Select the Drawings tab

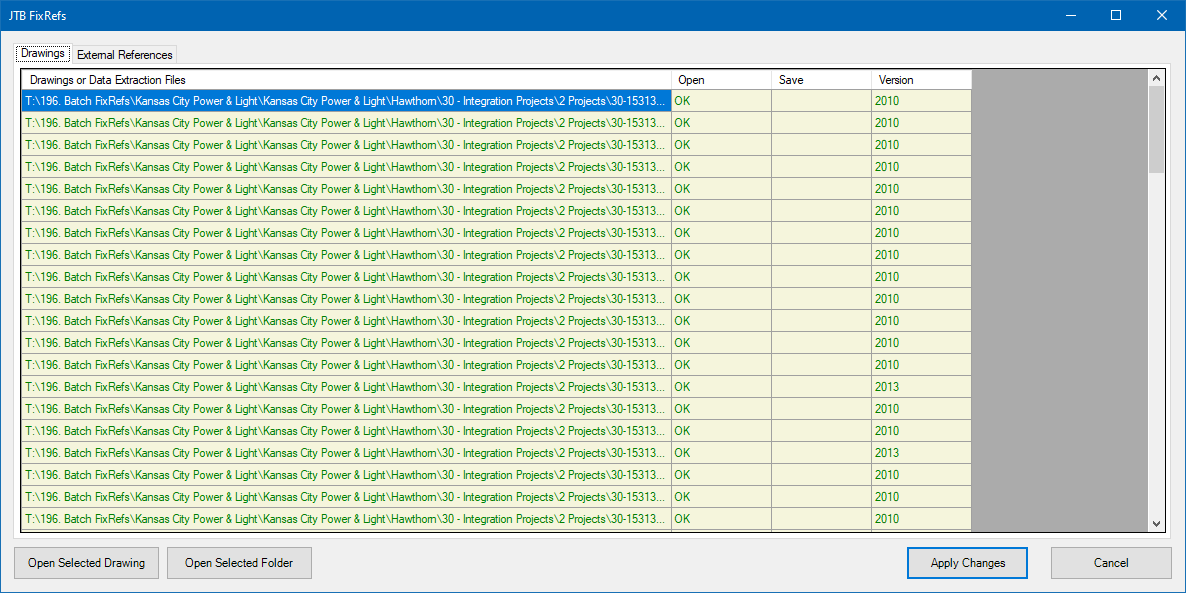[x=42, y=54]
